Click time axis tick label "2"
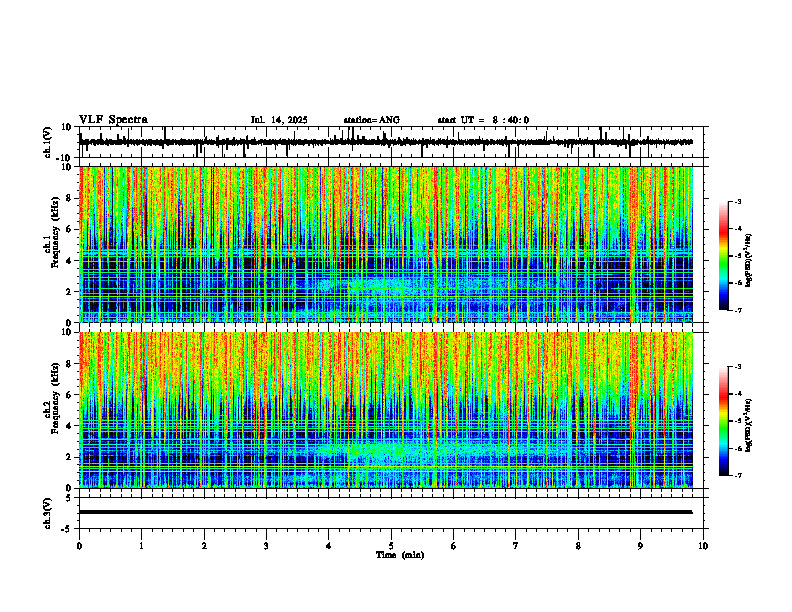The image size is (792, 612). [x=204, y=546]
